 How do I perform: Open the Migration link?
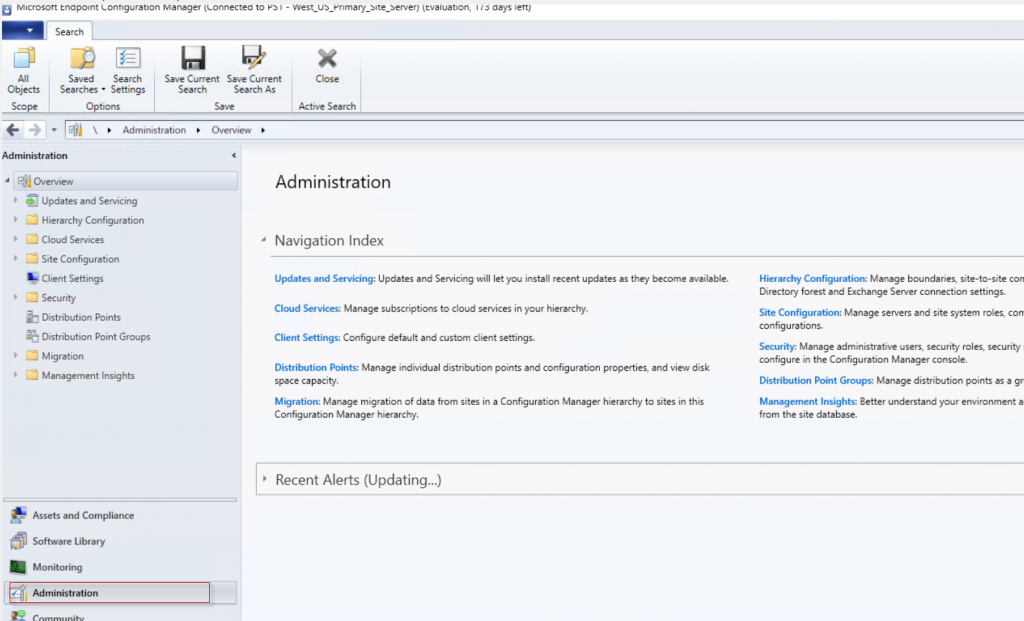[297, 402]
